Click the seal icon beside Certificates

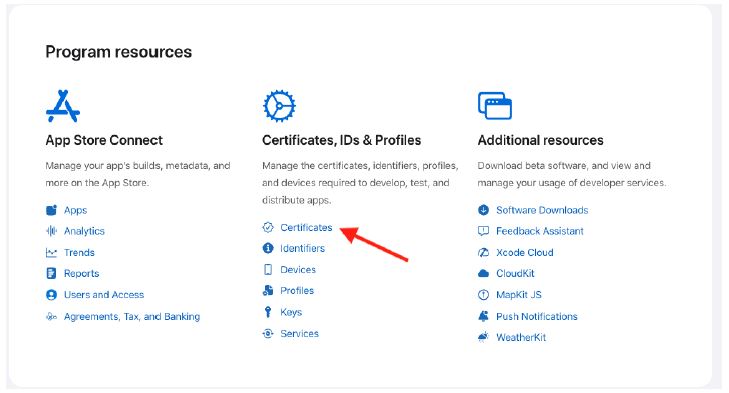click(x=268, y=227)
